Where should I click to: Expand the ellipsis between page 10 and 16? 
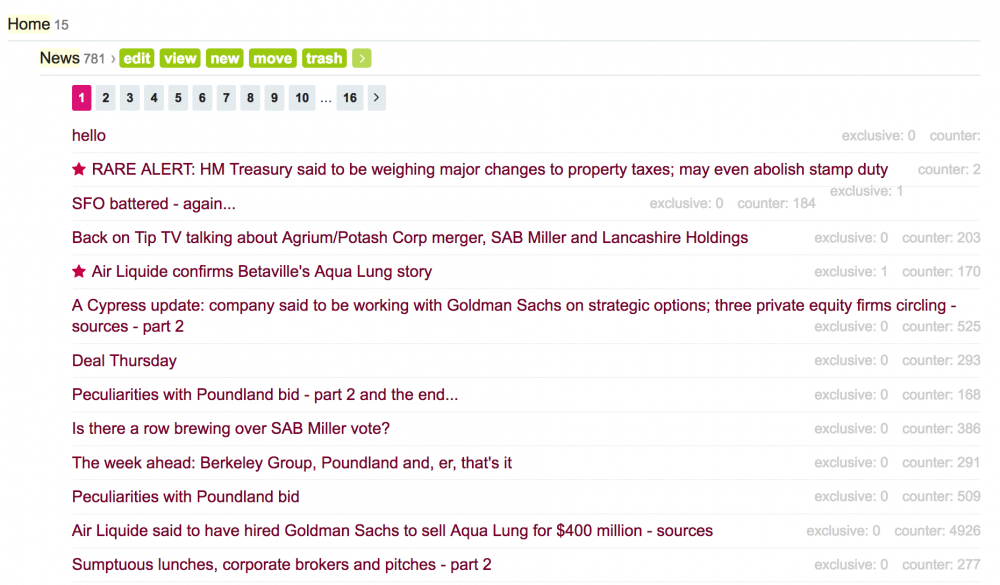[x=326, y=97]
